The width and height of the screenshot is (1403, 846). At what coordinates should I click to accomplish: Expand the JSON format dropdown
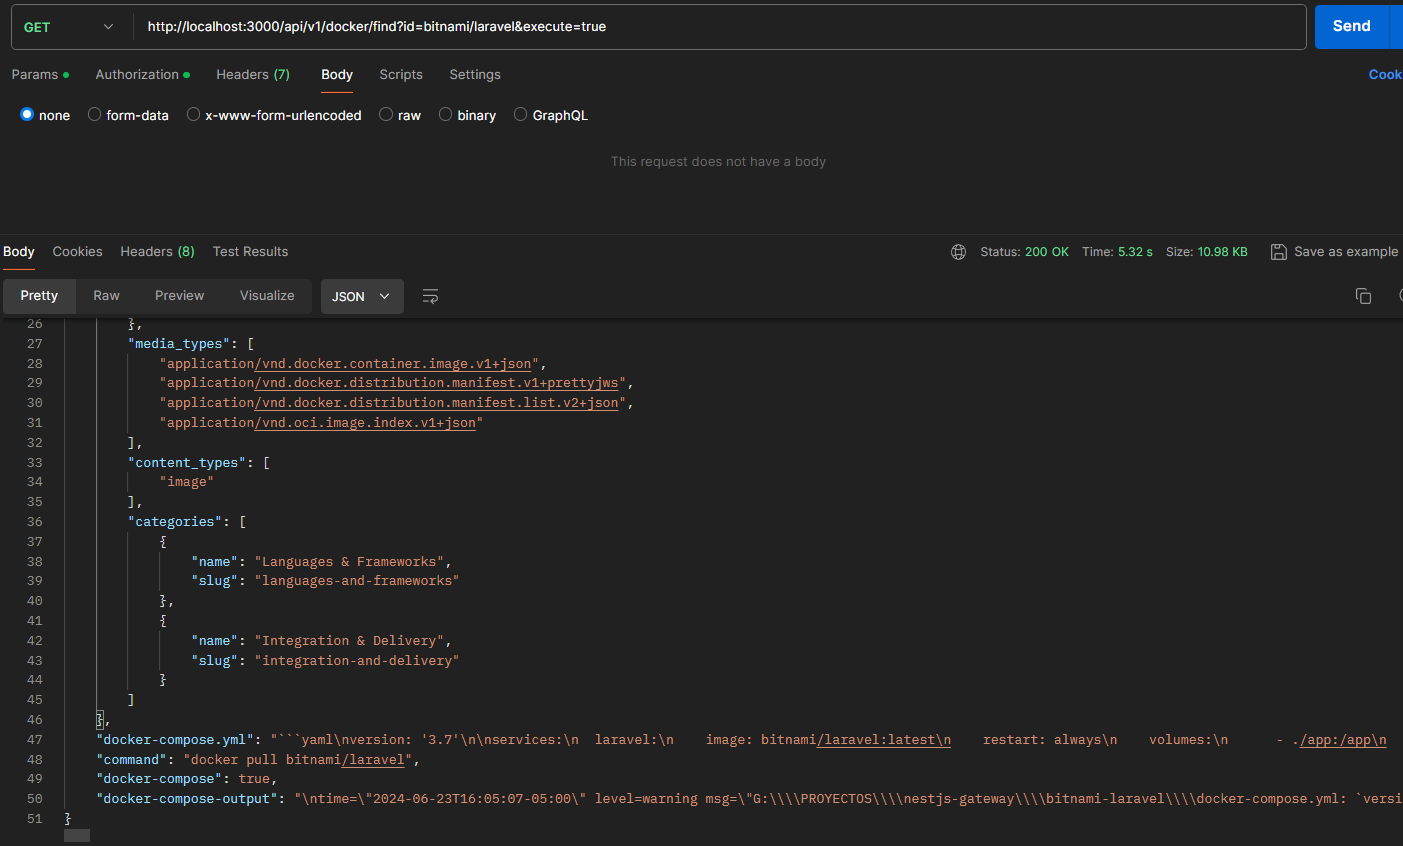pyautogui.click(x=361, y=296)
